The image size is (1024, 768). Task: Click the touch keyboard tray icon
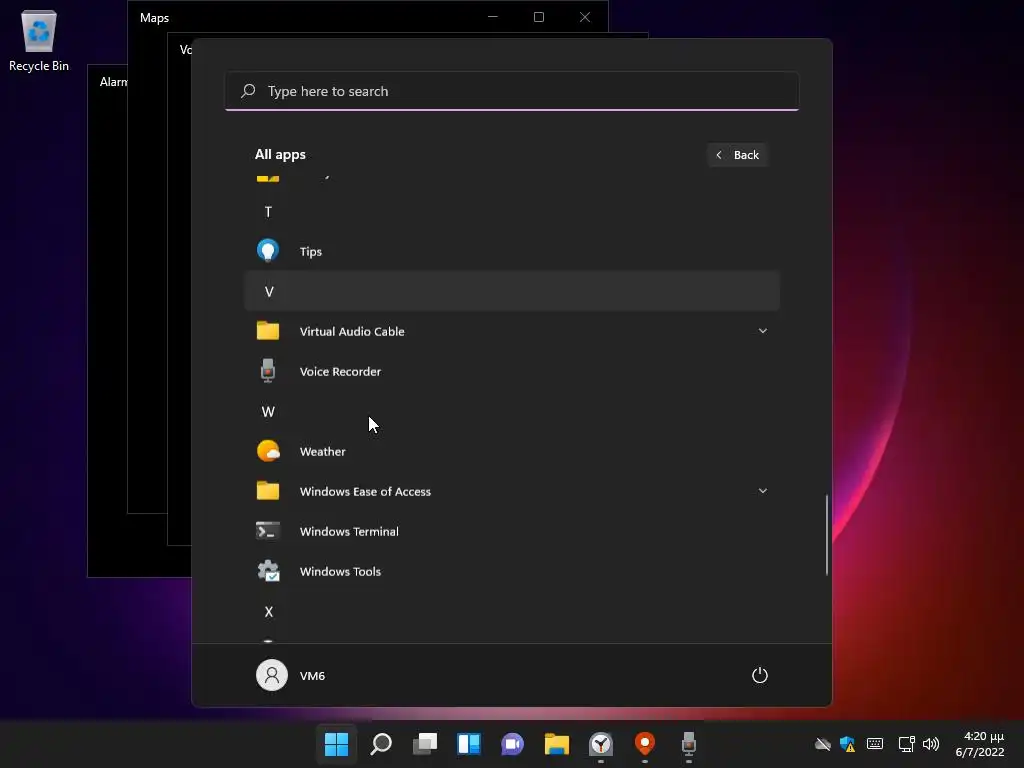[x=875, y=744]
